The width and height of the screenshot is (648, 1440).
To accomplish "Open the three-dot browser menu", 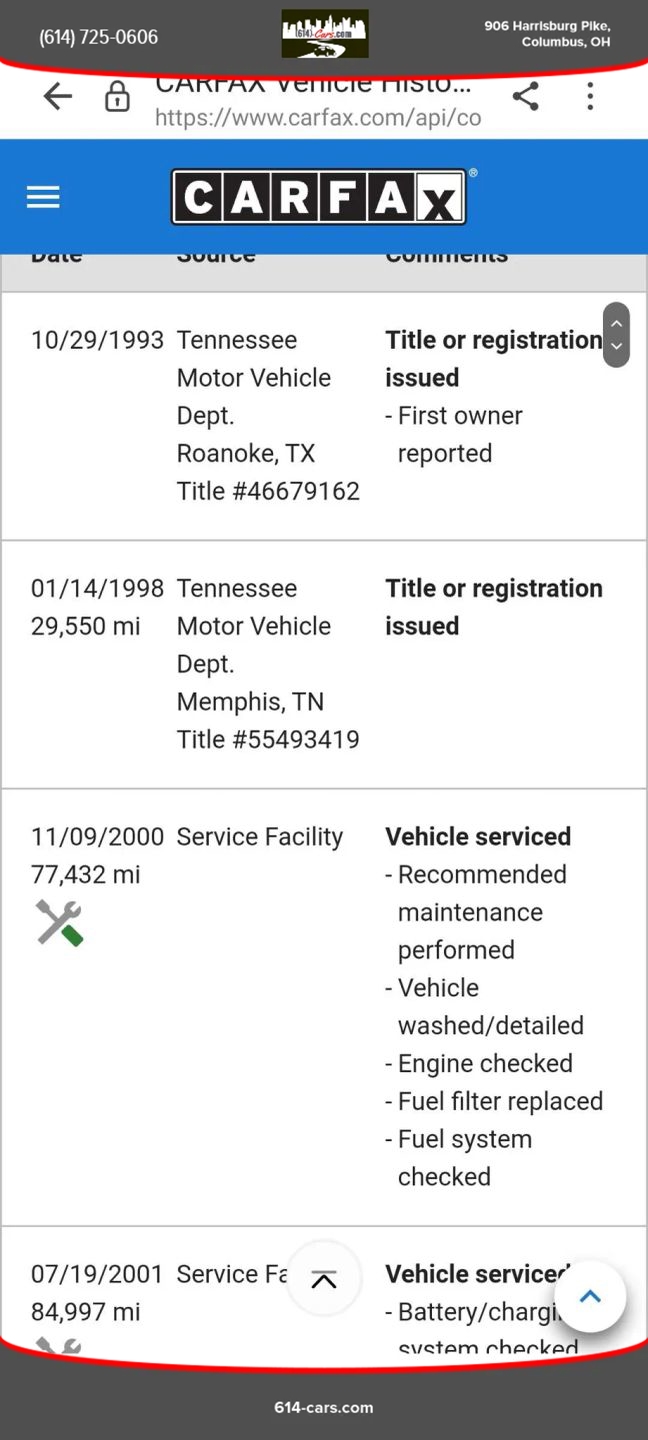I will point(590,96).
